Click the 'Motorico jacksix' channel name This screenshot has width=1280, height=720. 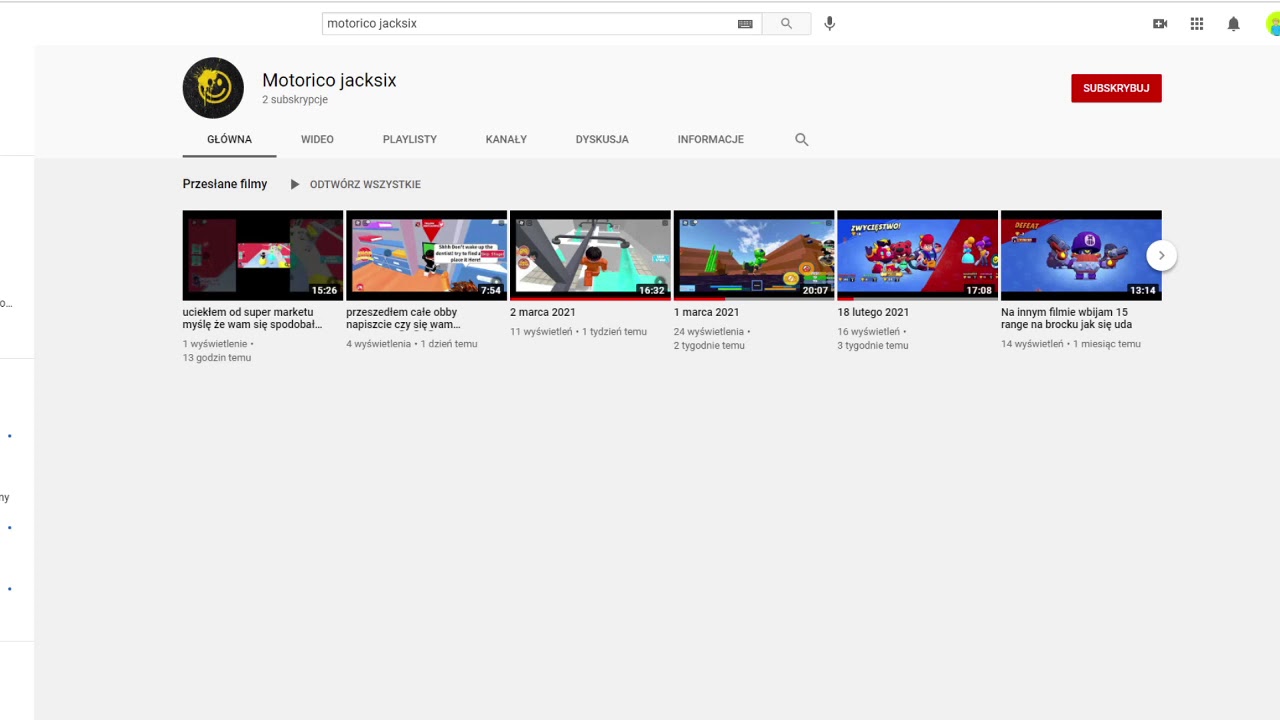pyautogui.click(x=329, y=80)
